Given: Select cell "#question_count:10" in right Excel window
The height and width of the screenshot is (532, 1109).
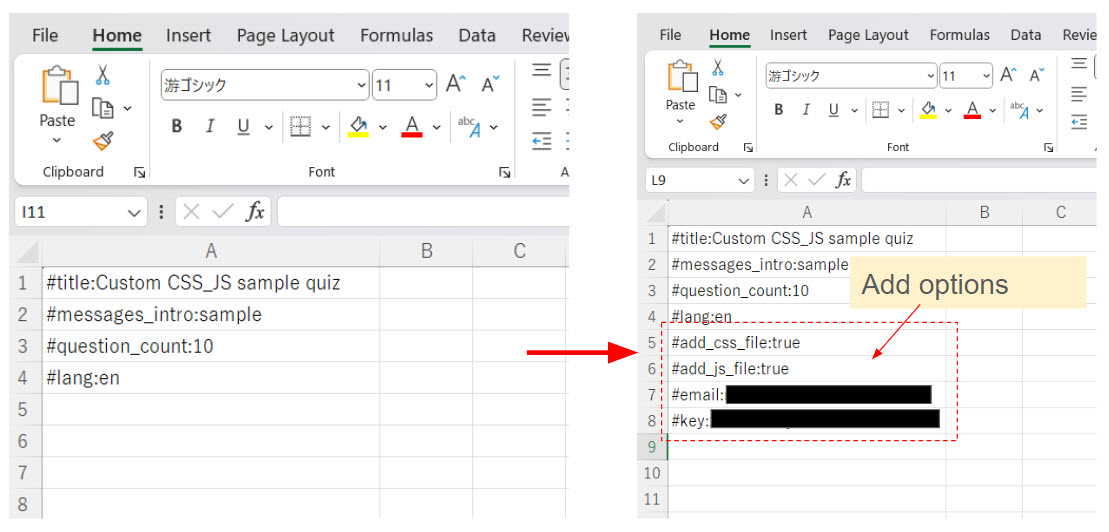Looking at the screenshot, I should tap(806, 291).
